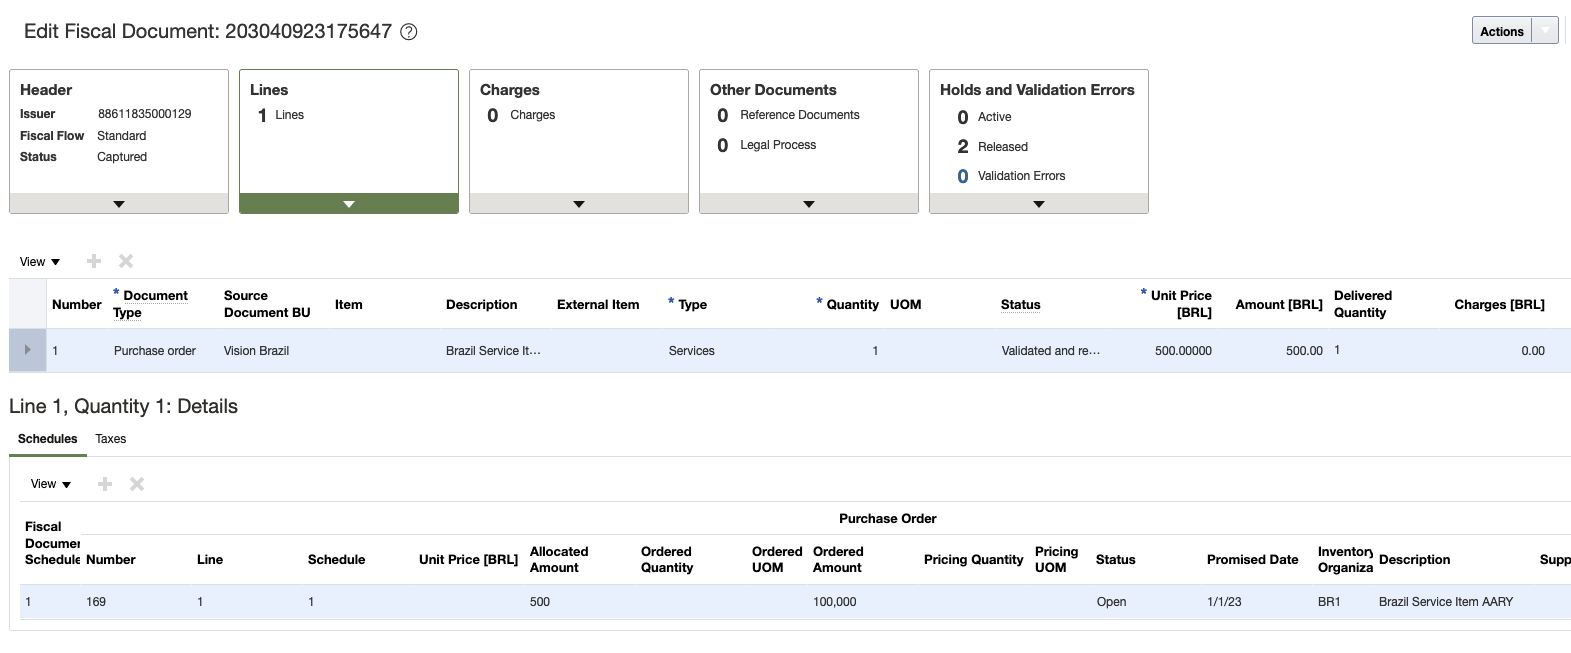
Task: Select the Schedules tab
Action: pyautogui.click(x=47, y=439)
